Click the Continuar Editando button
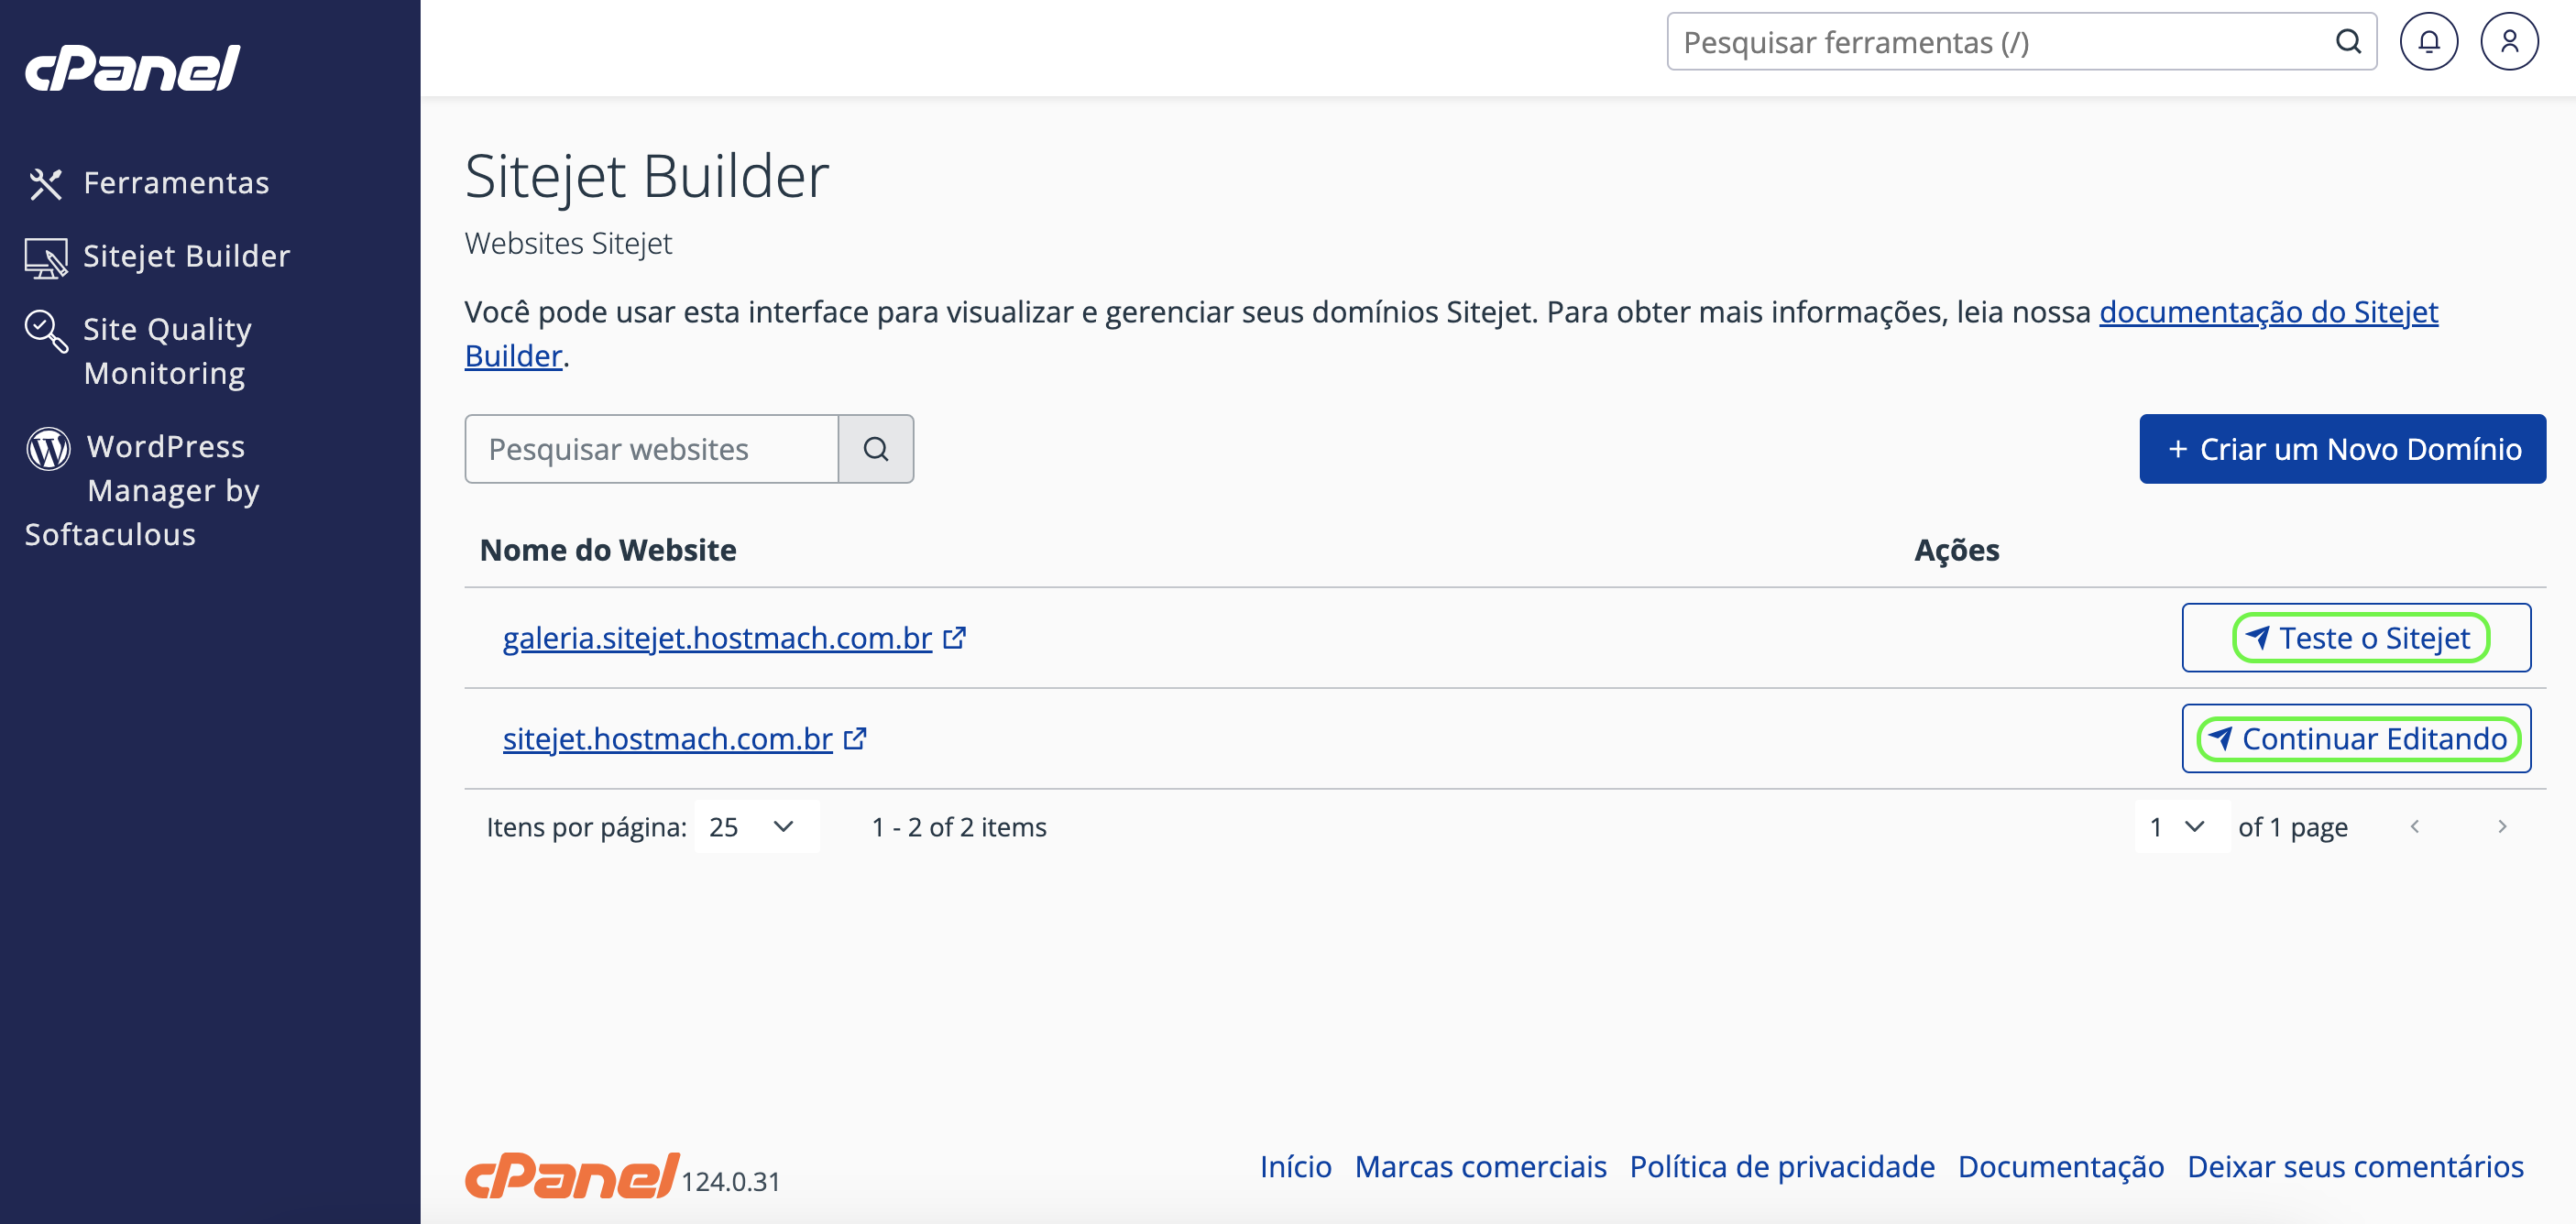This screenshot has width=2576, height=1224. click(x=2357, y=739)
